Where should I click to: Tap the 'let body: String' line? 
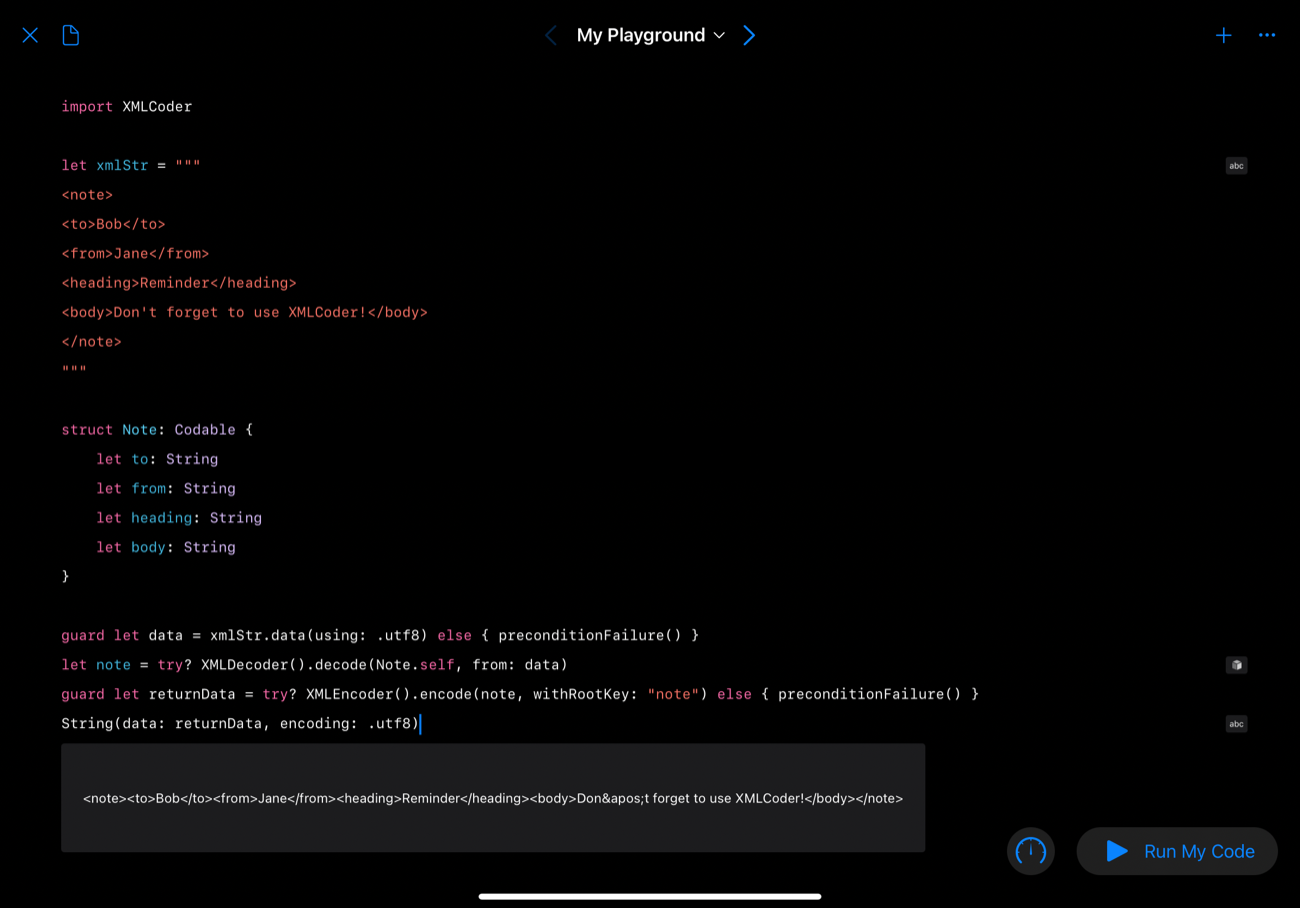166,547
